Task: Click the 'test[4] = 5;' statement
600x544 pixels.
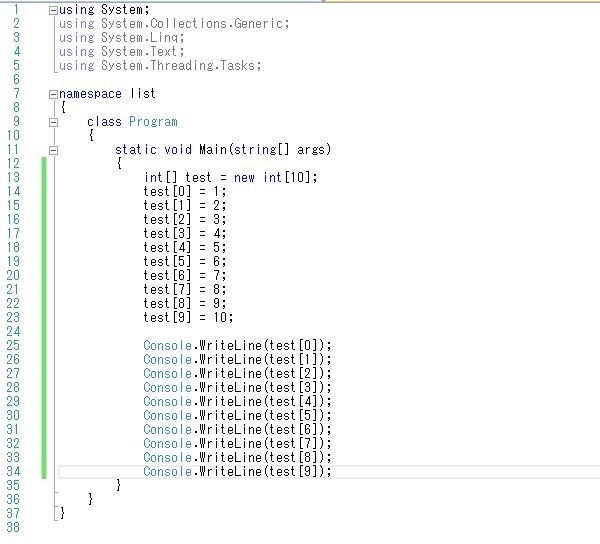Action: [x=185, y=248]
